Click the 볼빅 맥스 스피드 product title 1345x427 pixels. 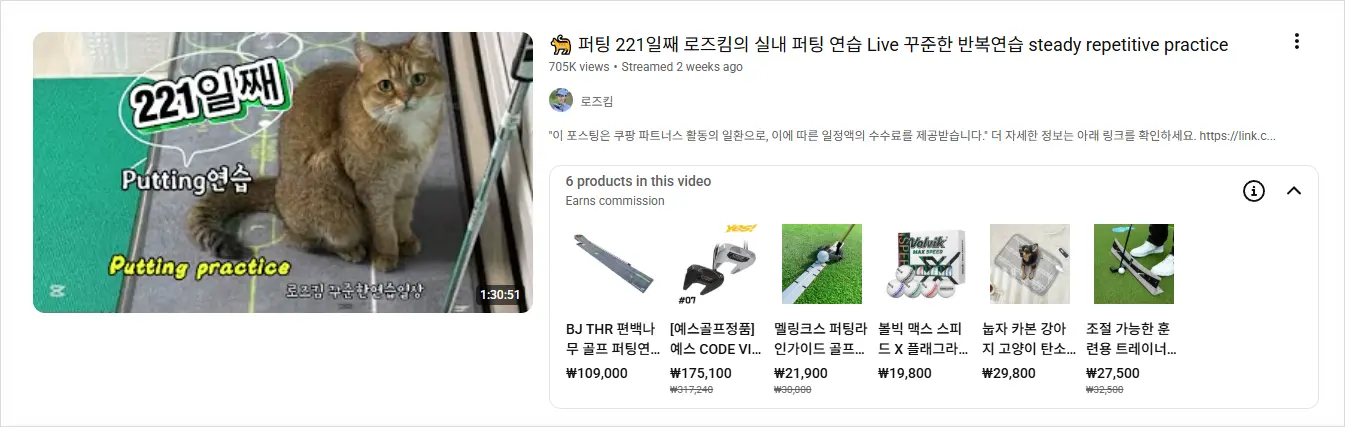[x=924, y=338]
